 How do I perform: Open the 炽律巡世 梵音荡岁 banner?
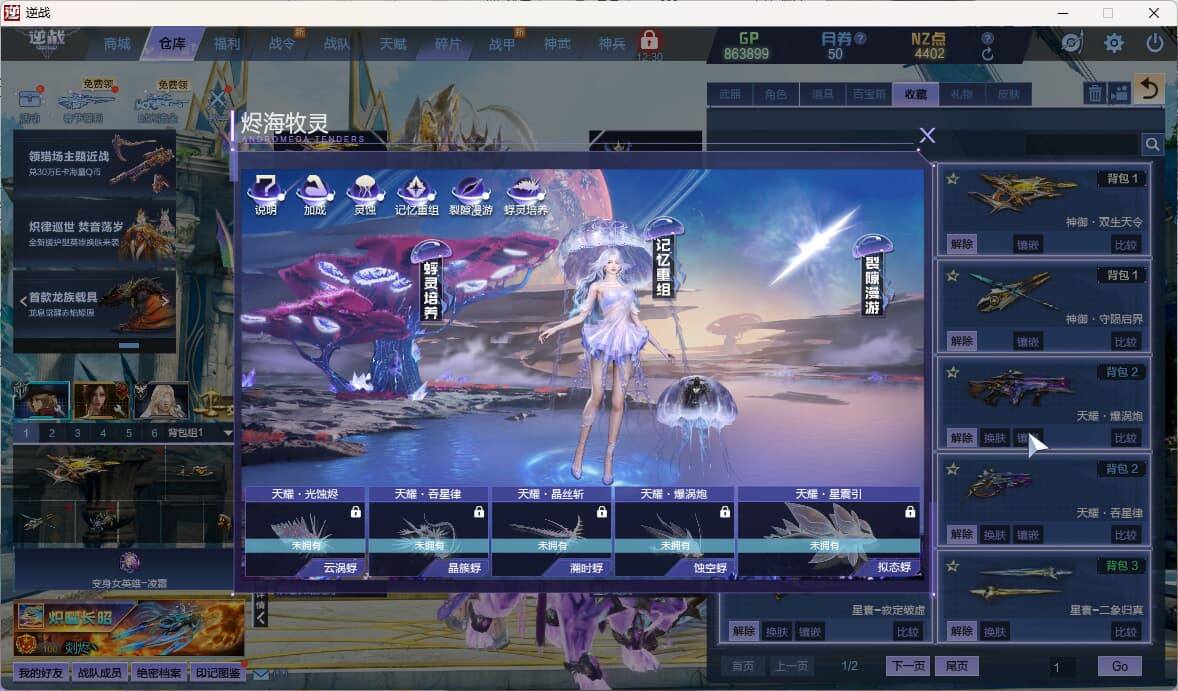point(95,234)
